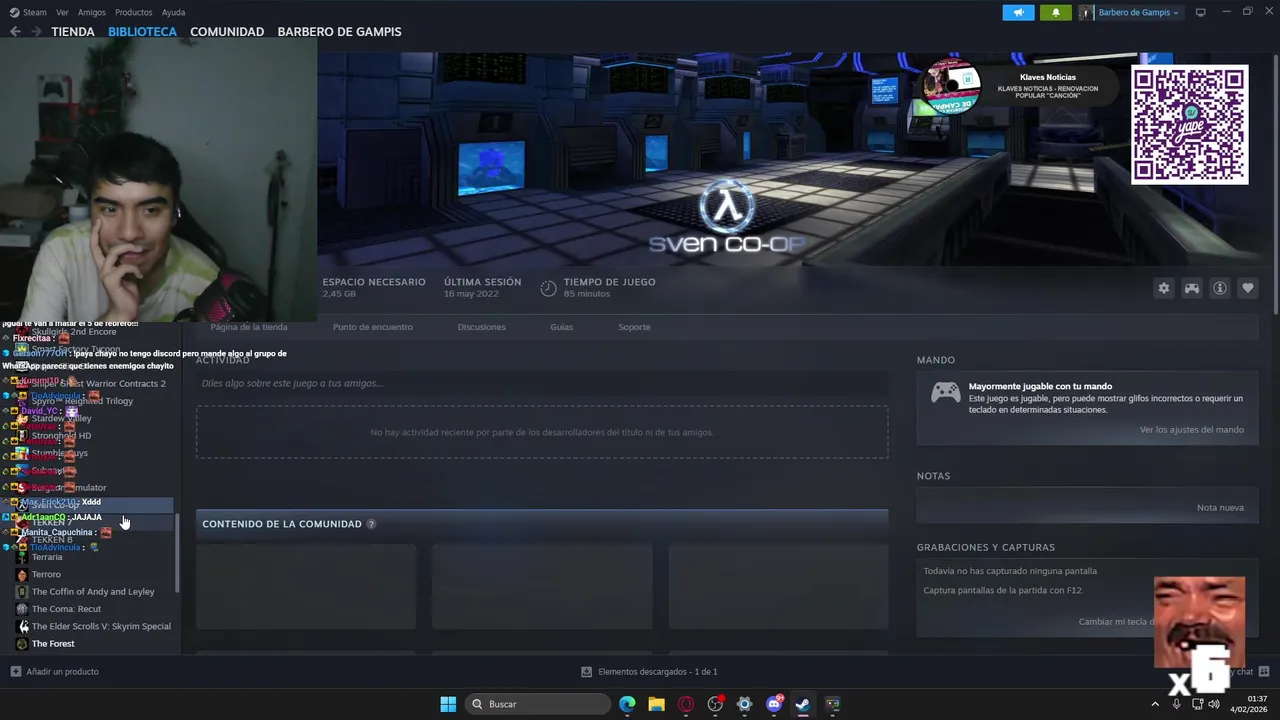
Task: Open the system tray volume icon
Action: pos(1213,704)
